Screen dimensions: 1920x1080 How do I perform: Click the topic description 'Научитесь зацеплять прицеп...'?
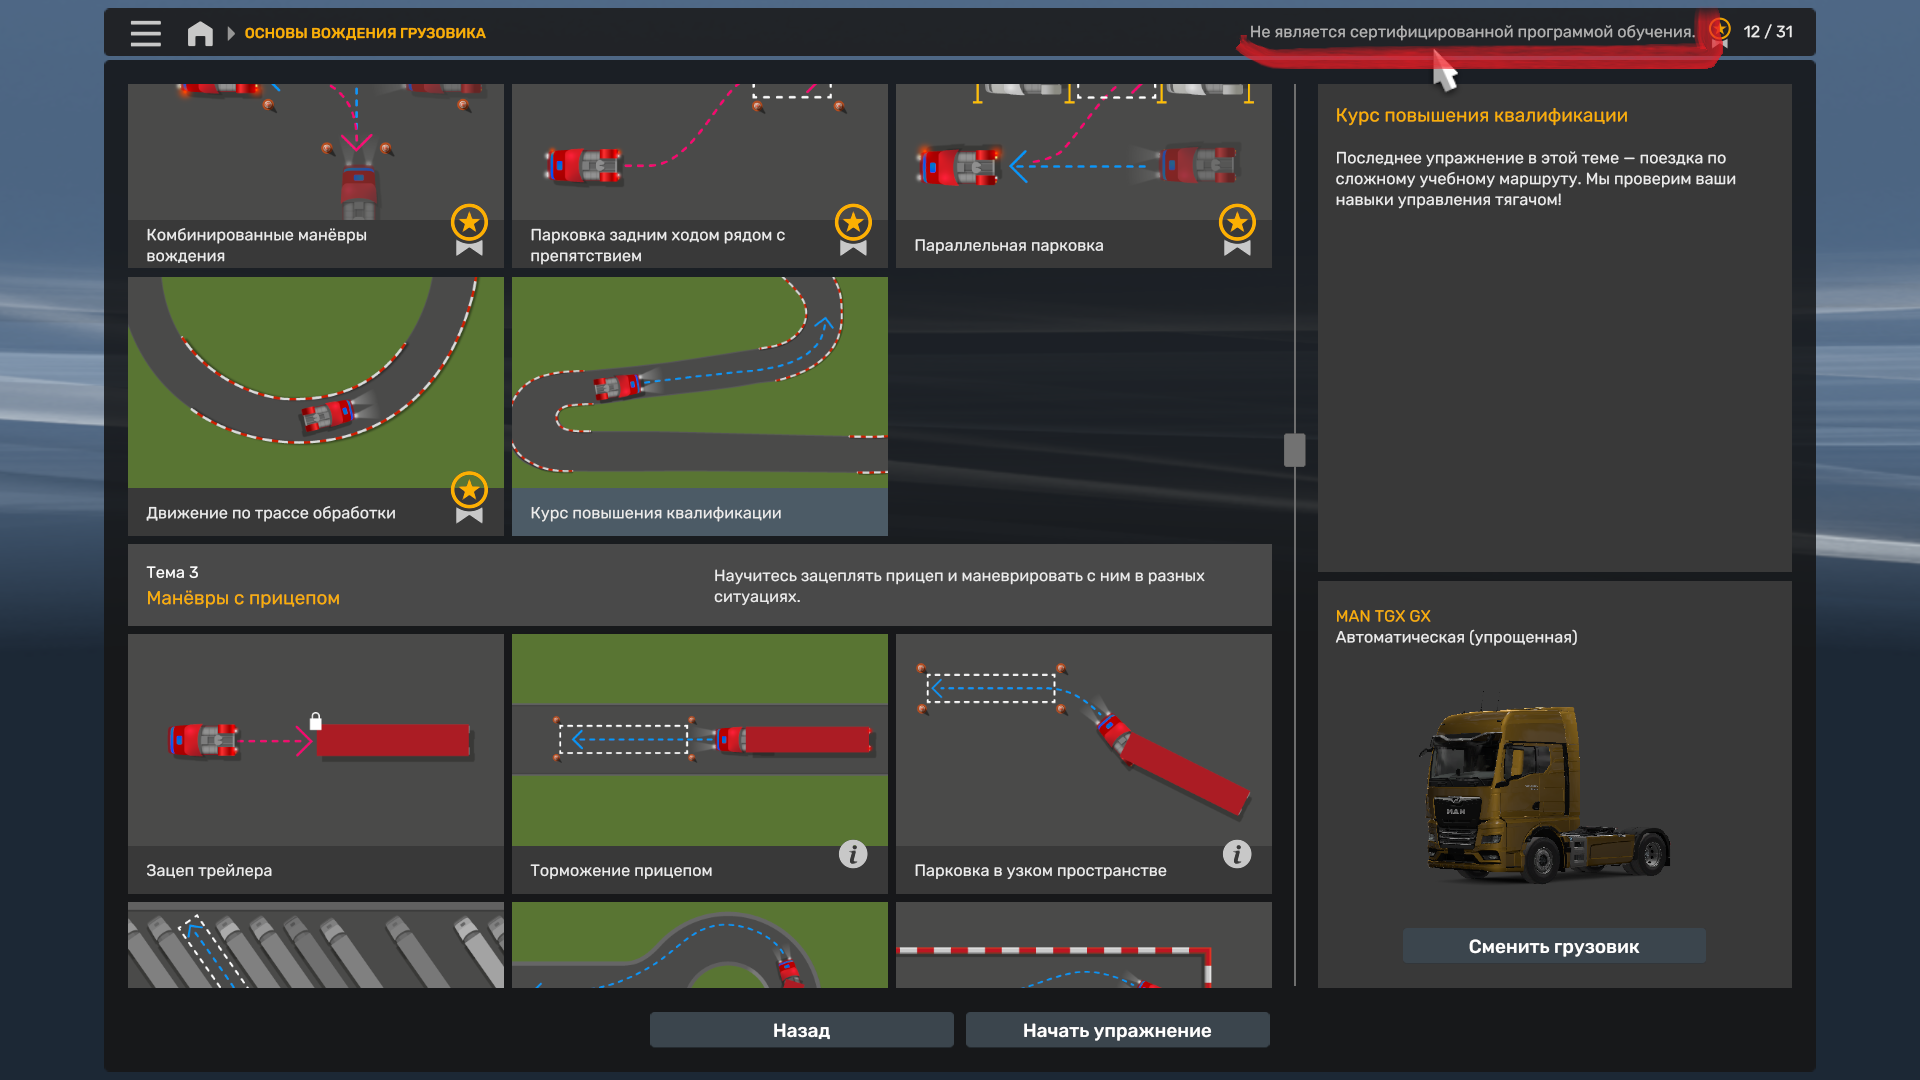(959, 586)
